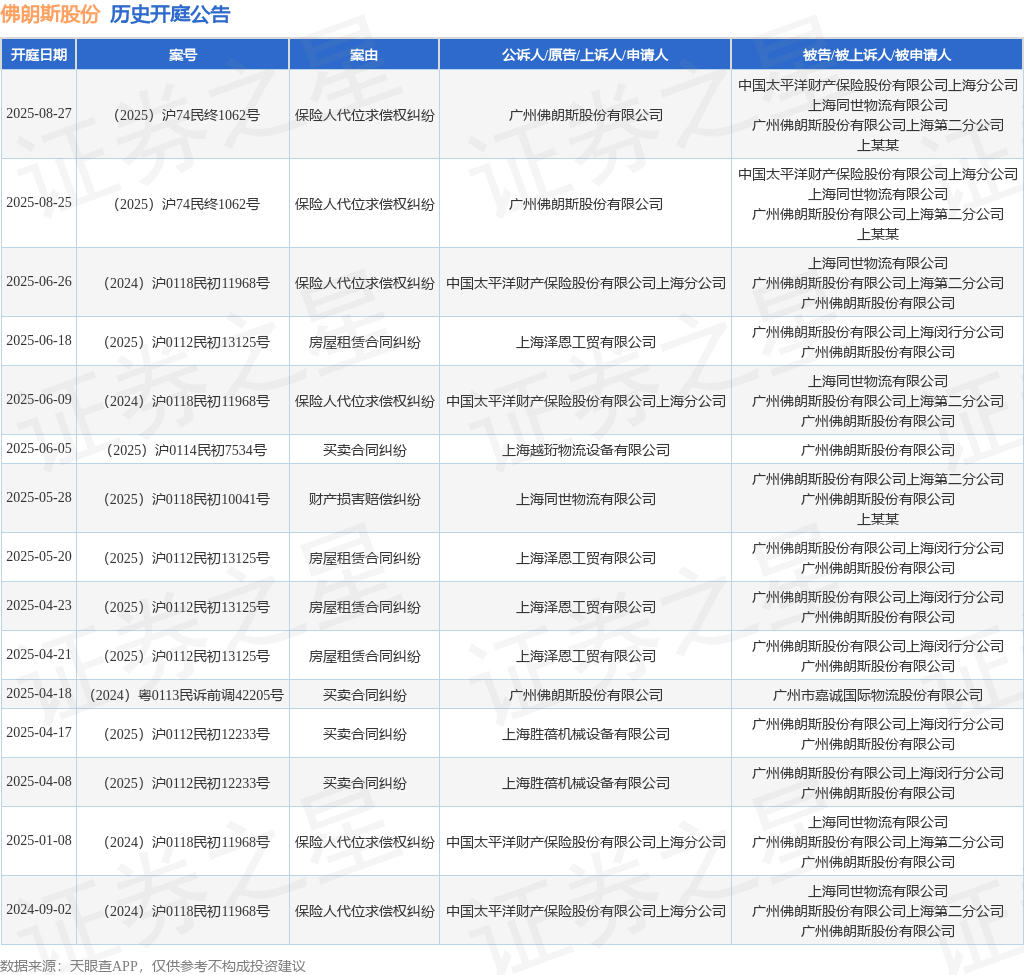
Task: Click plaintiff 上海泽恩工贸有限公司 in 2025-04-23 row
Action: coord(586,607)
